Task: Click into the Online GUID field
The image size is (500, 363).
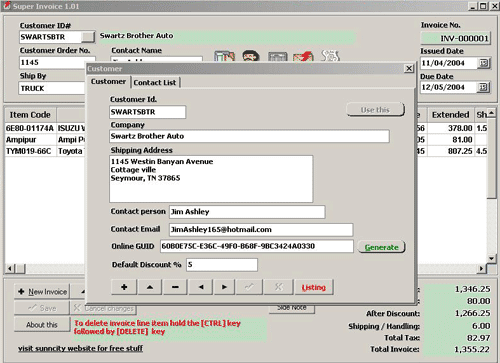Action: pos(257,246)
